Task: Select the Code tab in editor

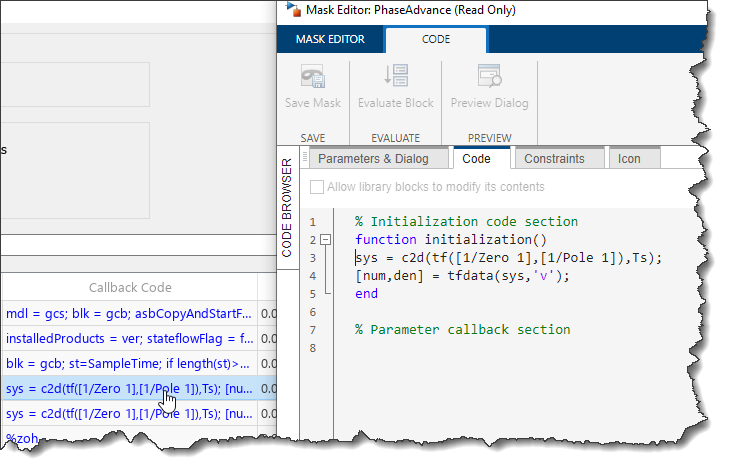Action: [477, 158]
